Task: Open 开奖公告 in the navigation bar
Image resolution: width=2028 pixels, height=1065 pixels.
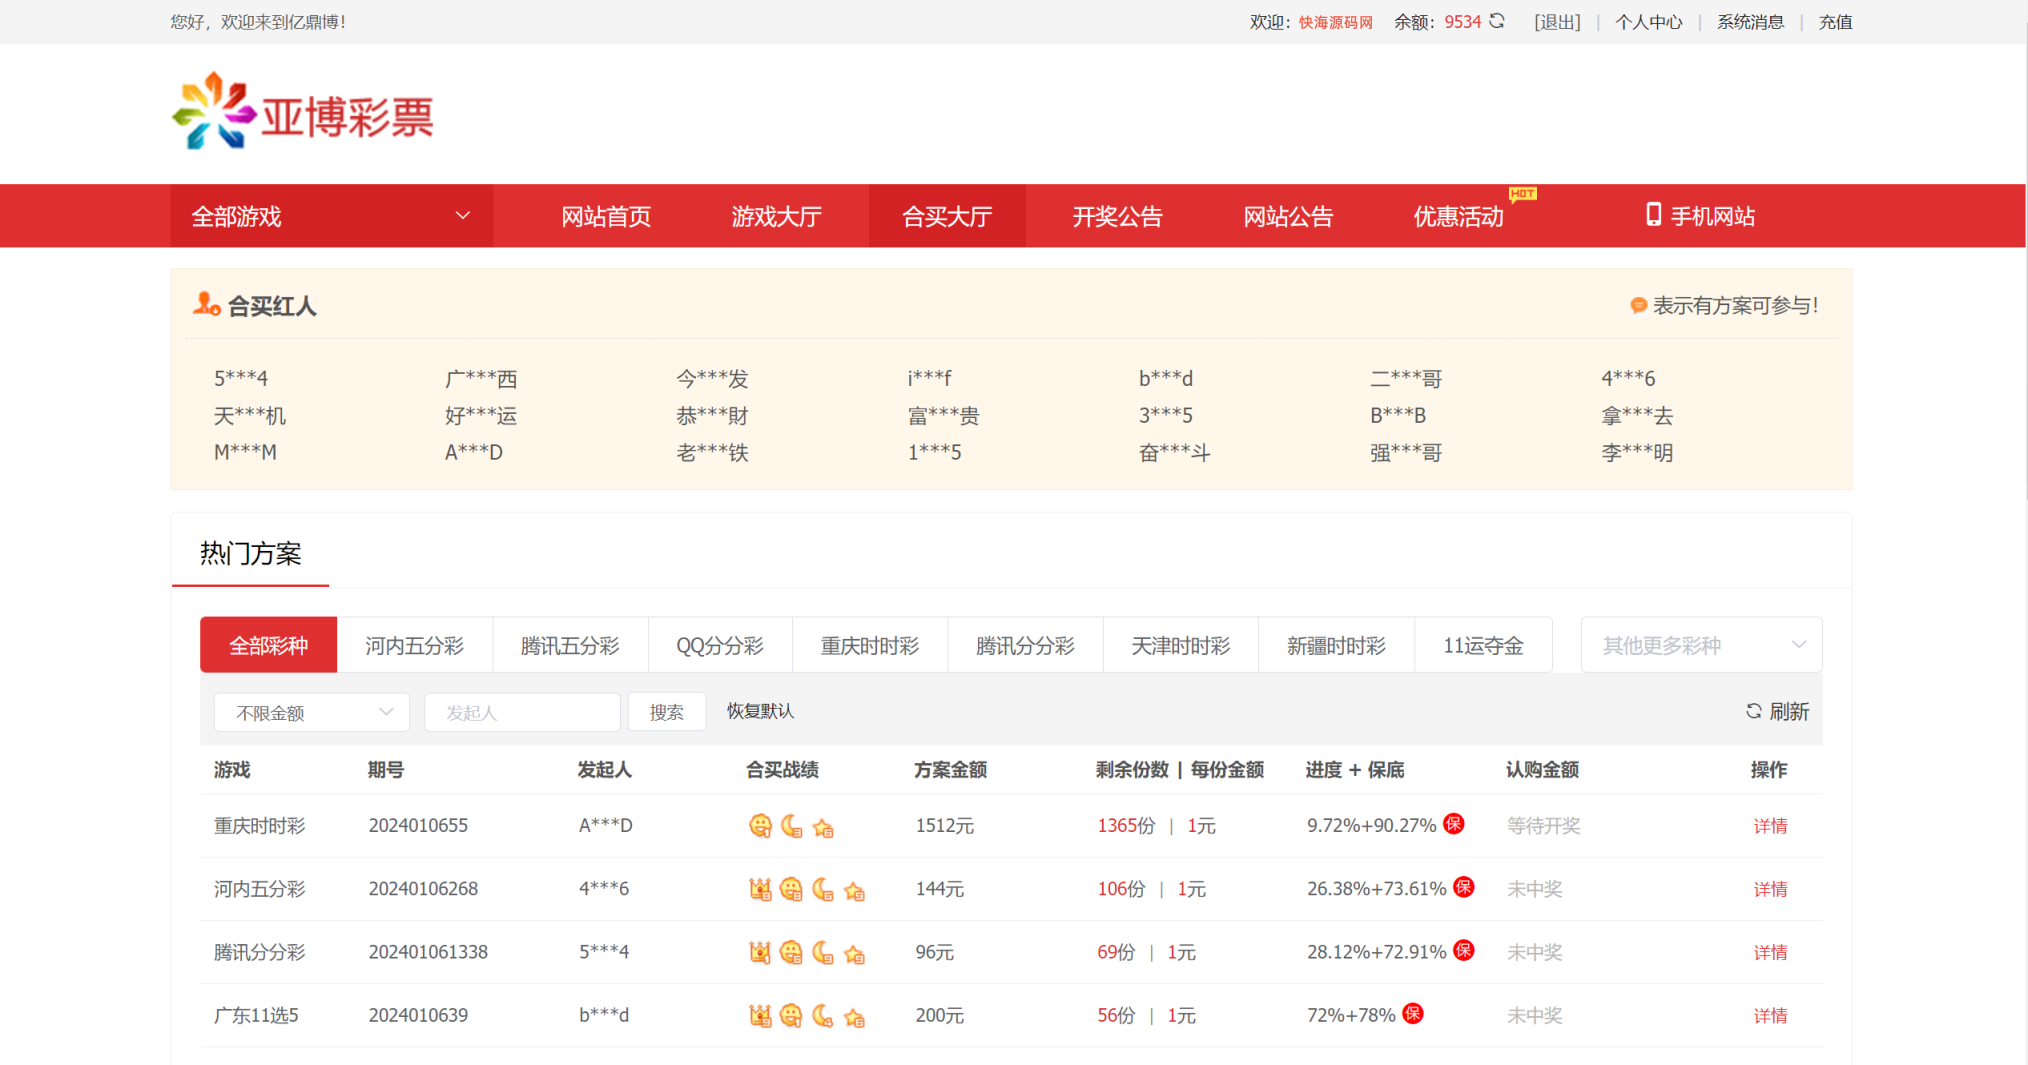Action: 1117,216
